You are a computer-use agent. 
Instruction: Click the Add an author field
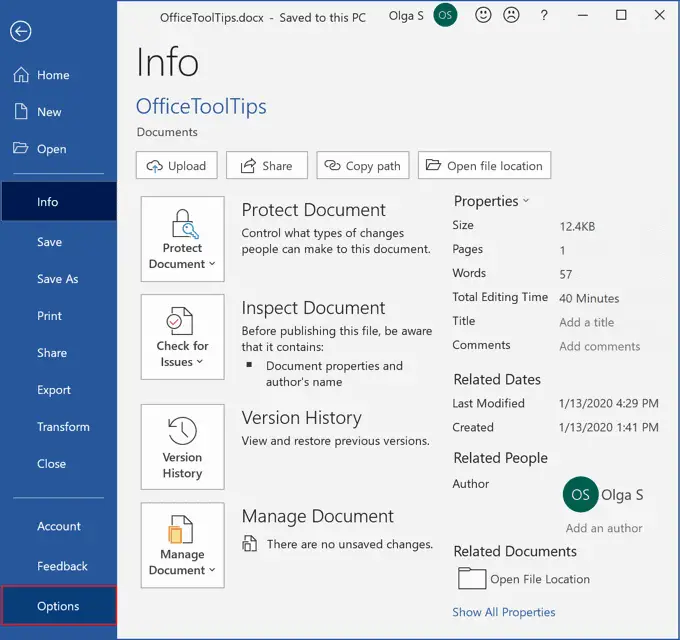604,528
